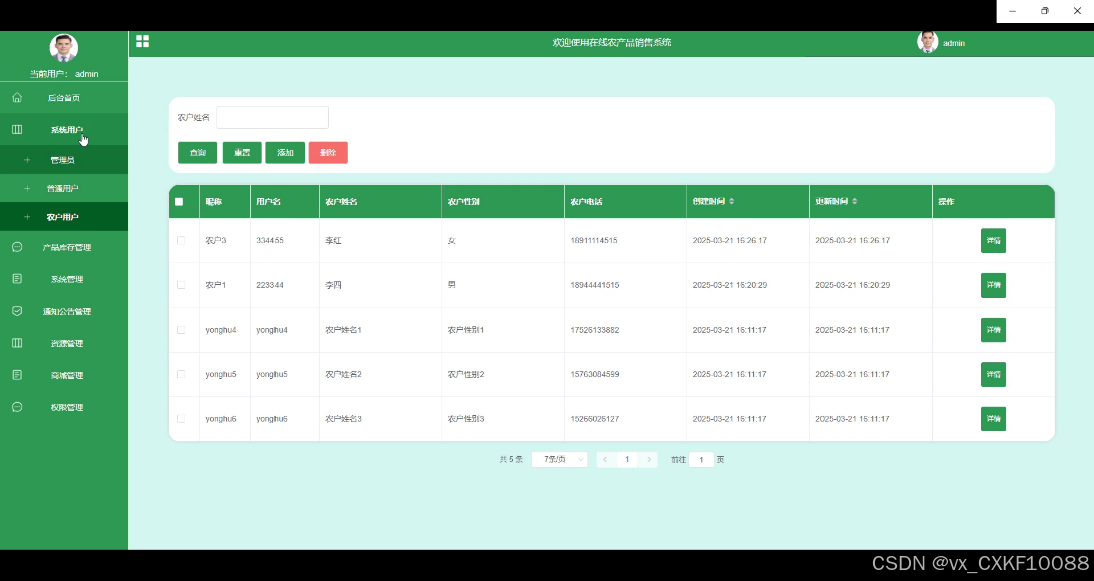Click the red 删除 delete button
The height and width of the screenshot is (581, 1094).
(x=328, y=152)
